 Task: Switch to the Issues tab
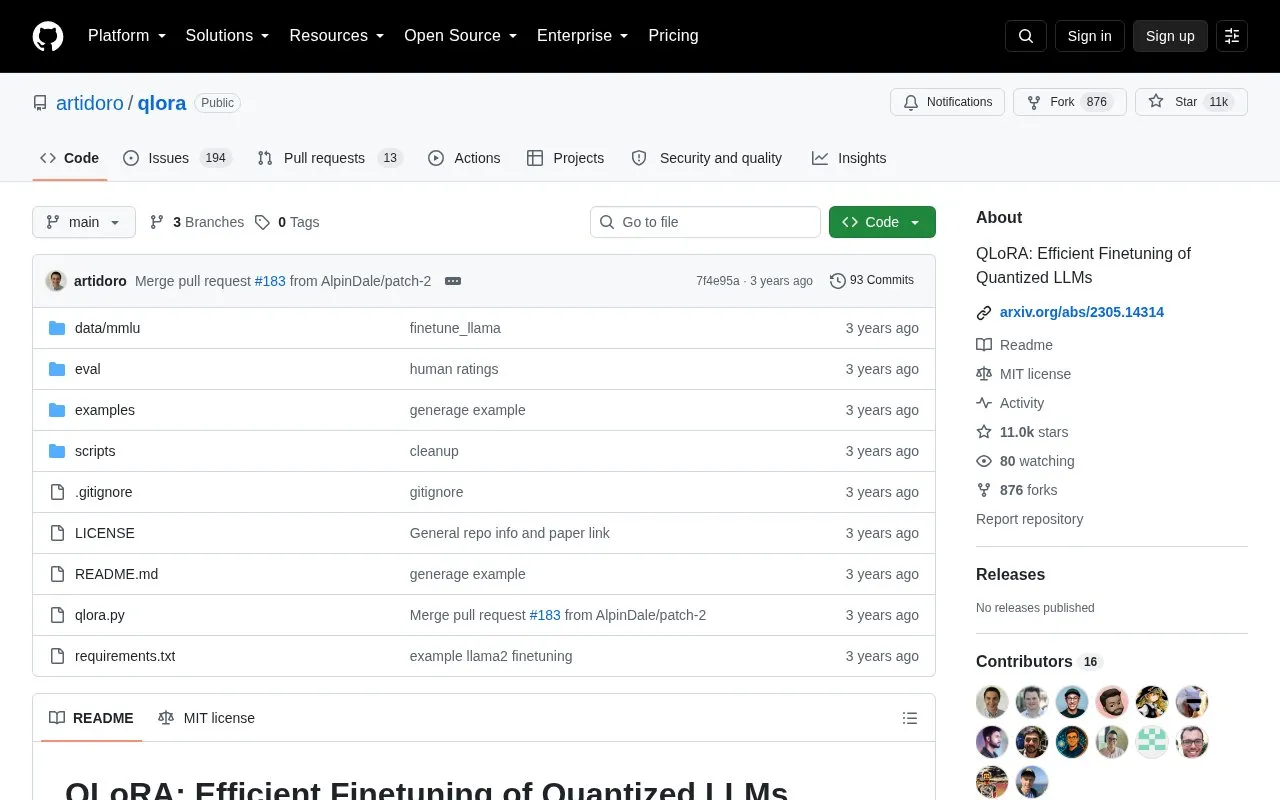[177, 158]
